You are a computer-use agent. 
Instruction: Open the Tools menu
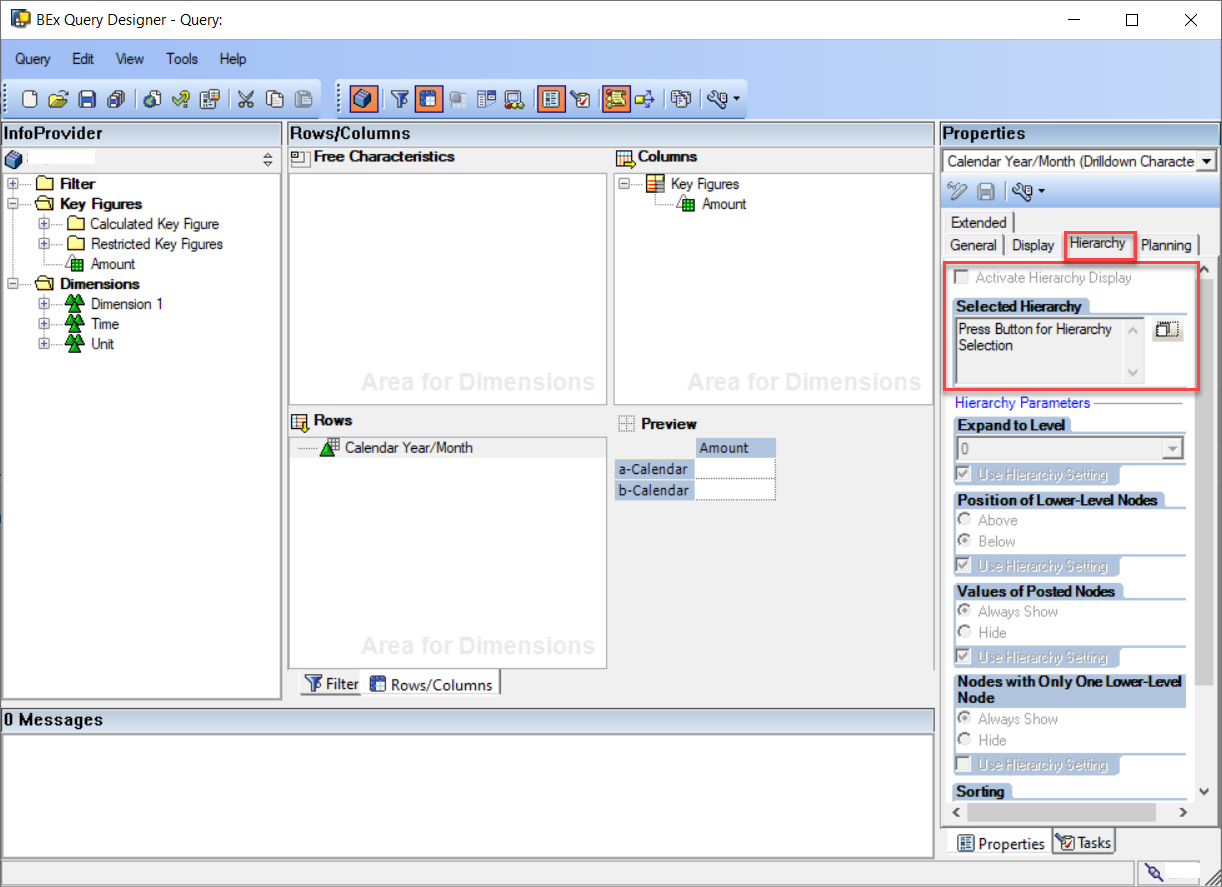(x=182, y=59)
